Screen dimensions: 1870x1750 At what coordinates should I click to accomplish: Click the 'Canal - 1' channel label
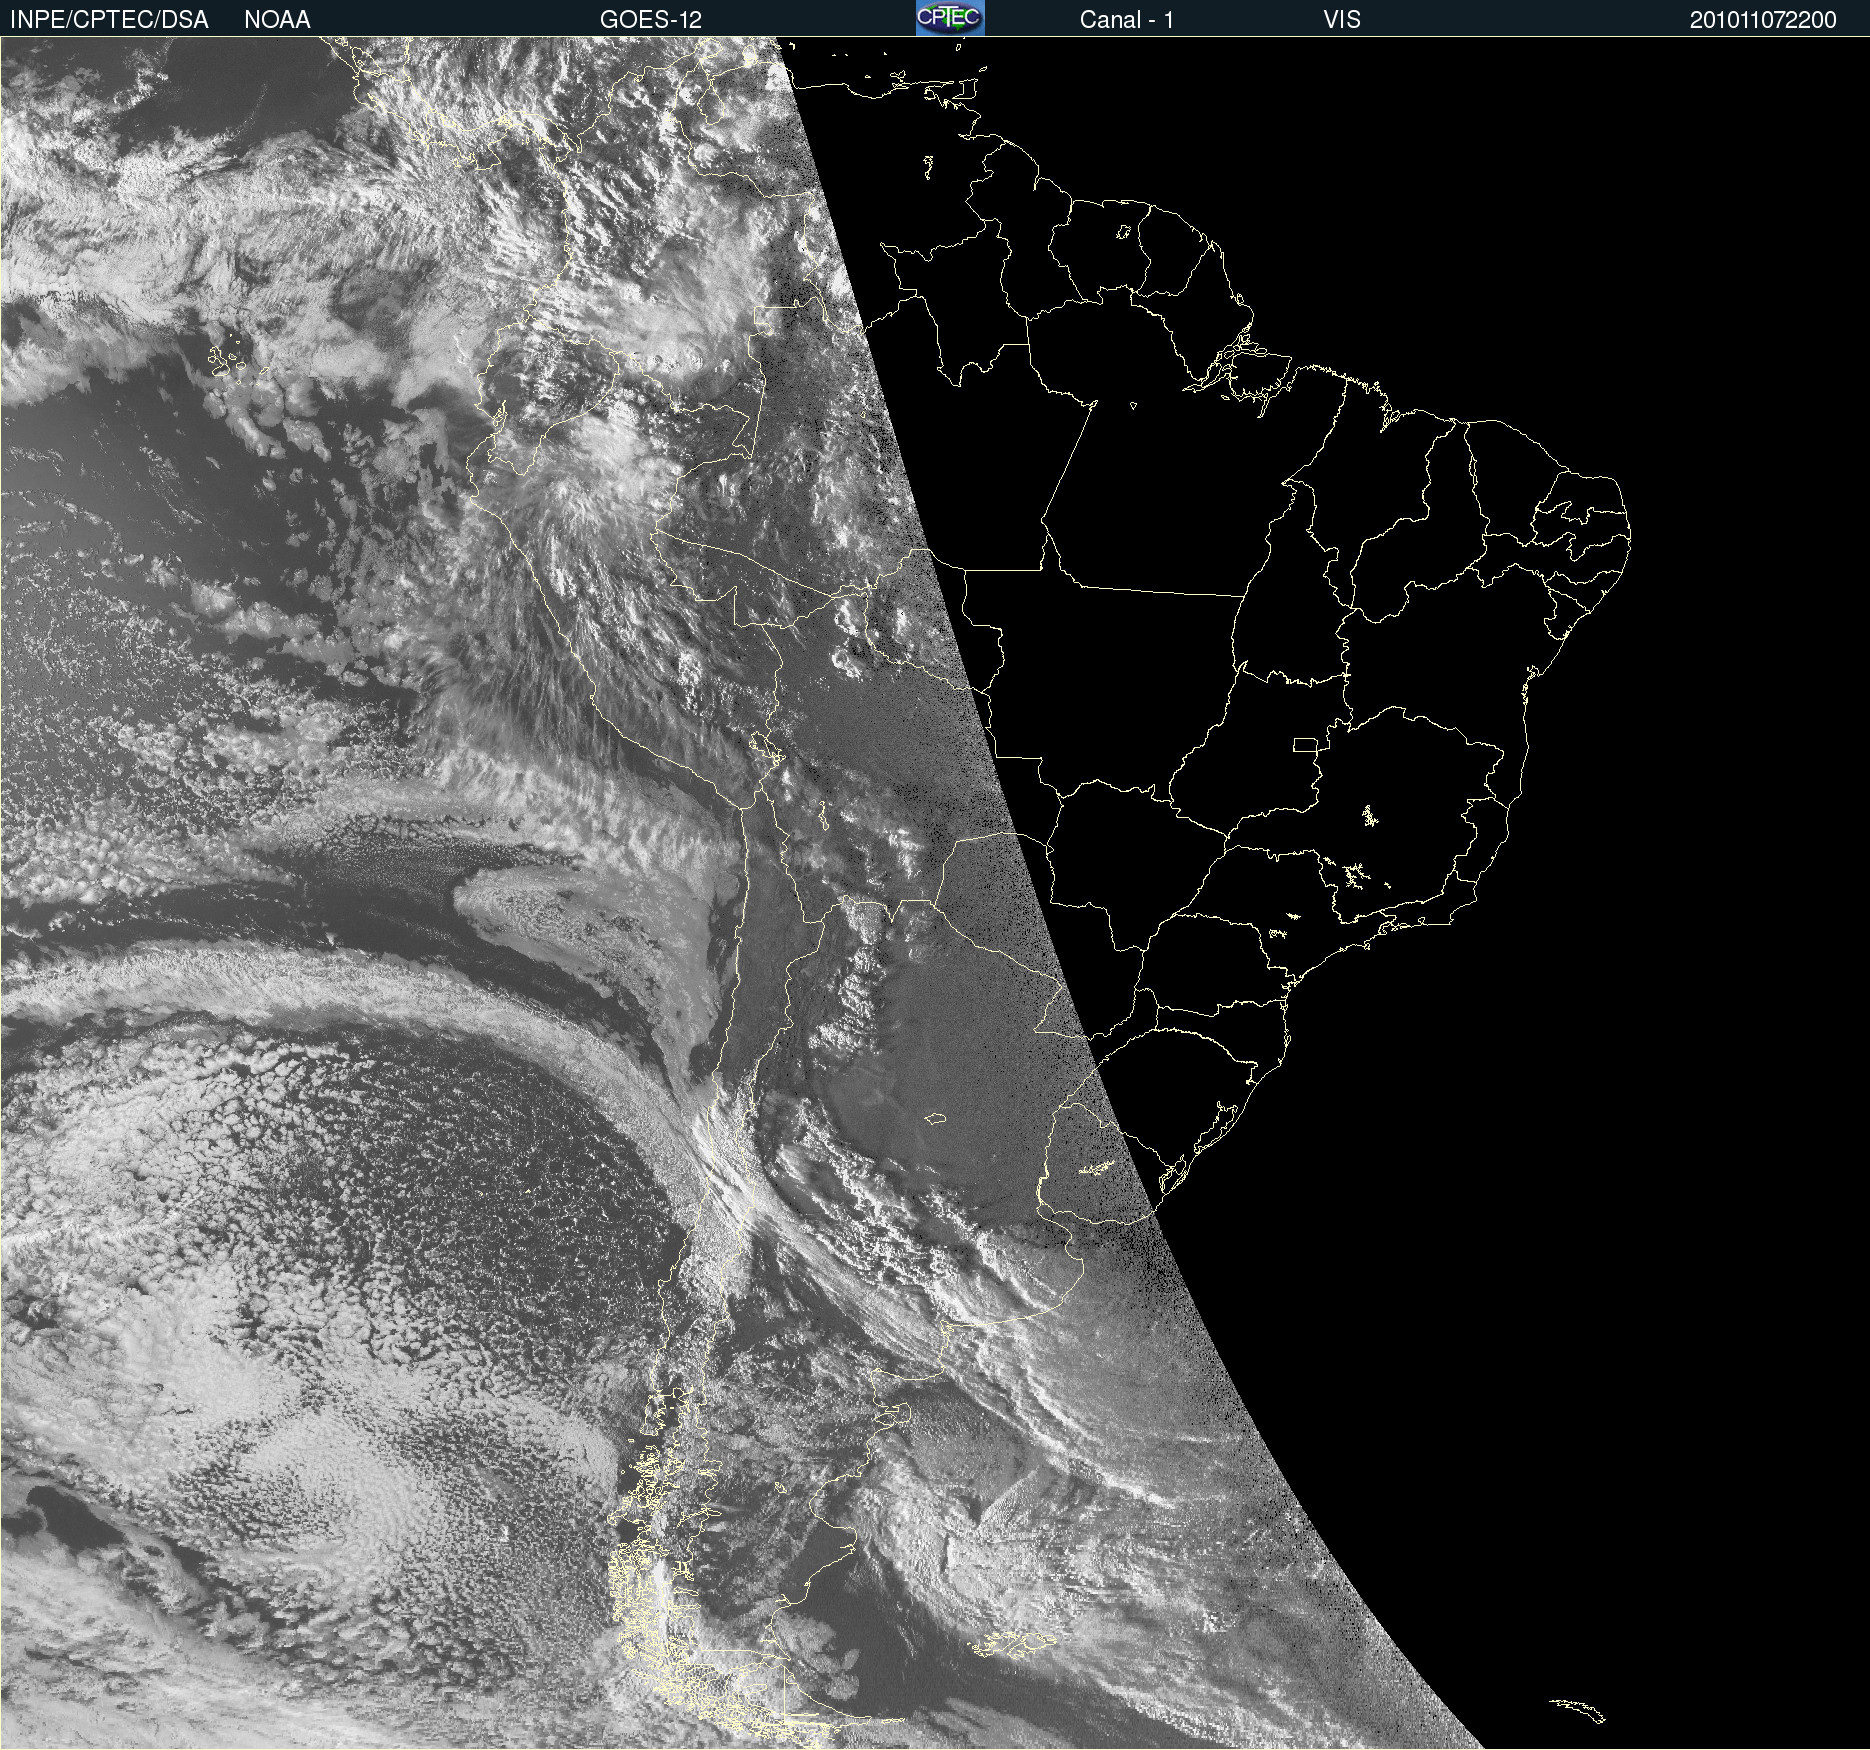(1126, 20)
